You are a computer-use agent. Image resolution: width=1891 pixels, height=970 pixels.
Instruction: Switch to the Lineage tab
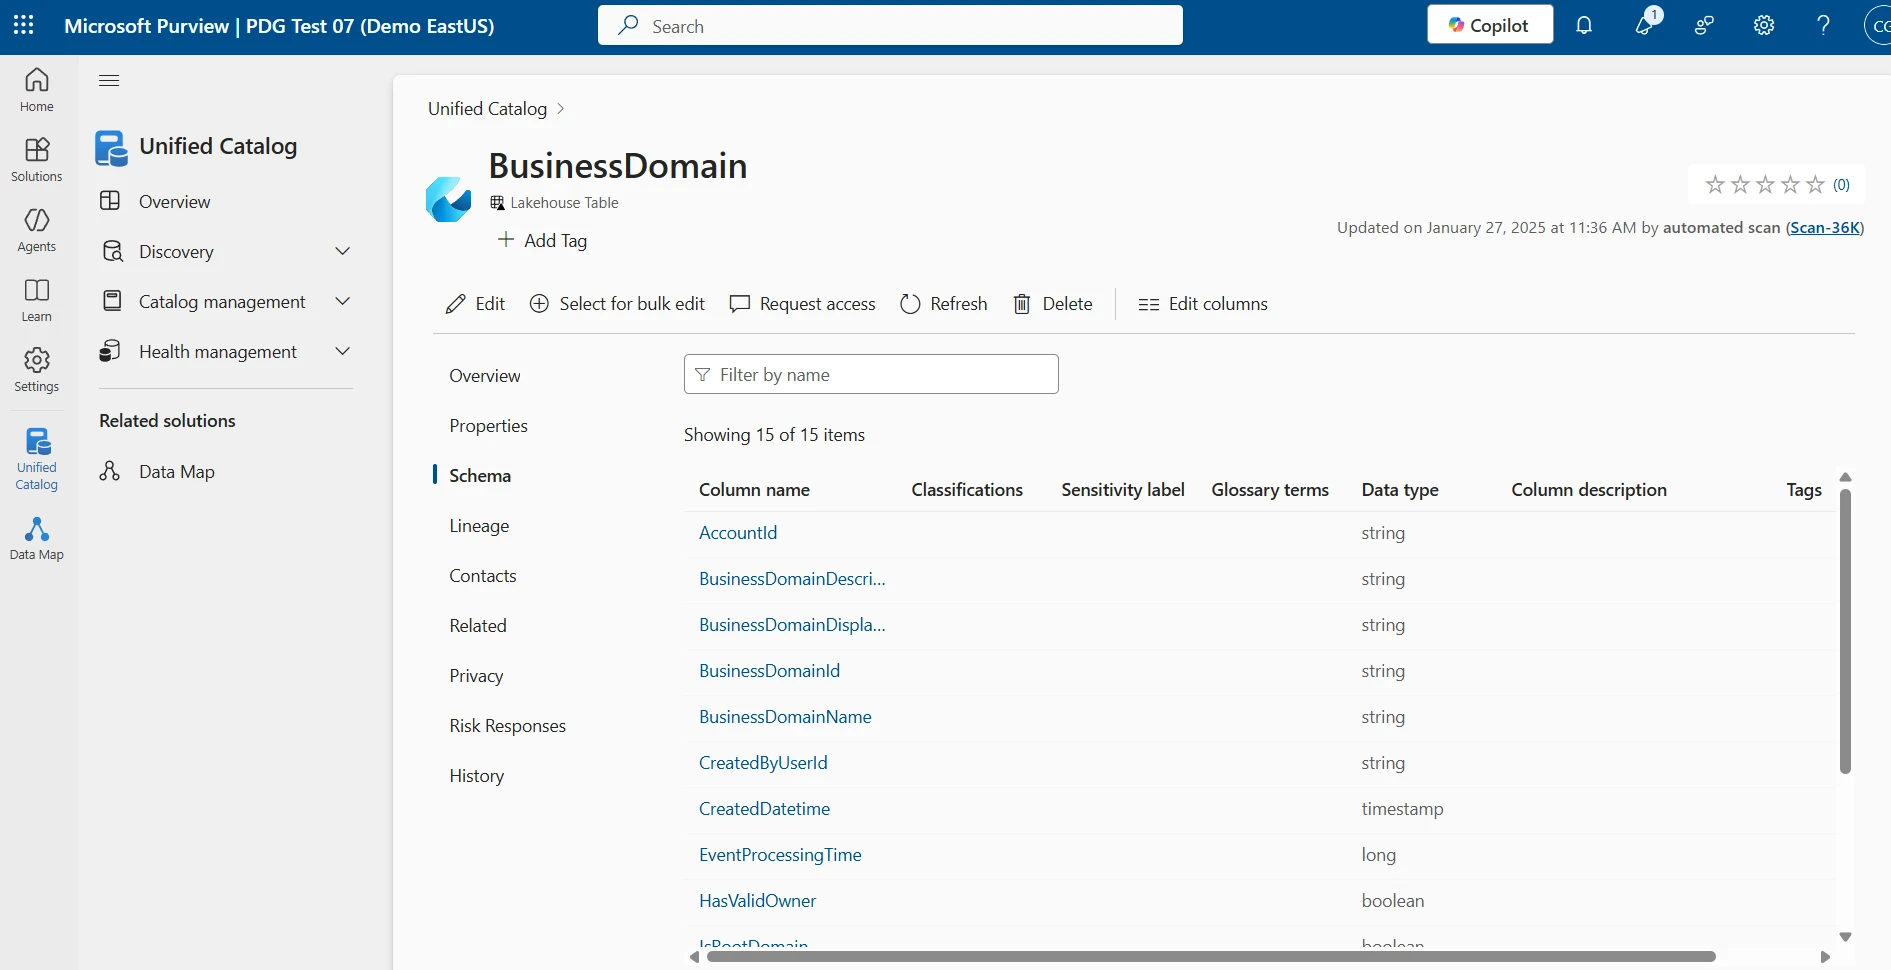(480, 525)
